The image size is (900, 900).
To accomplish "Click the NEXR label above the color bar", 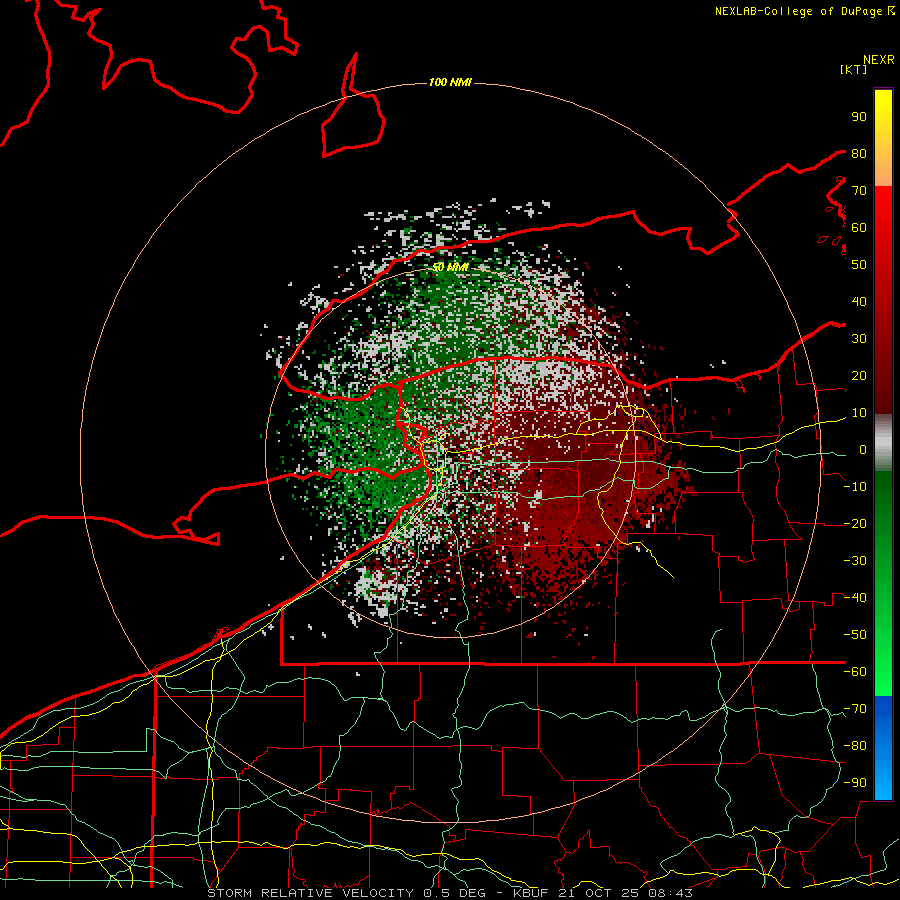I will click(x=879, y=60).
